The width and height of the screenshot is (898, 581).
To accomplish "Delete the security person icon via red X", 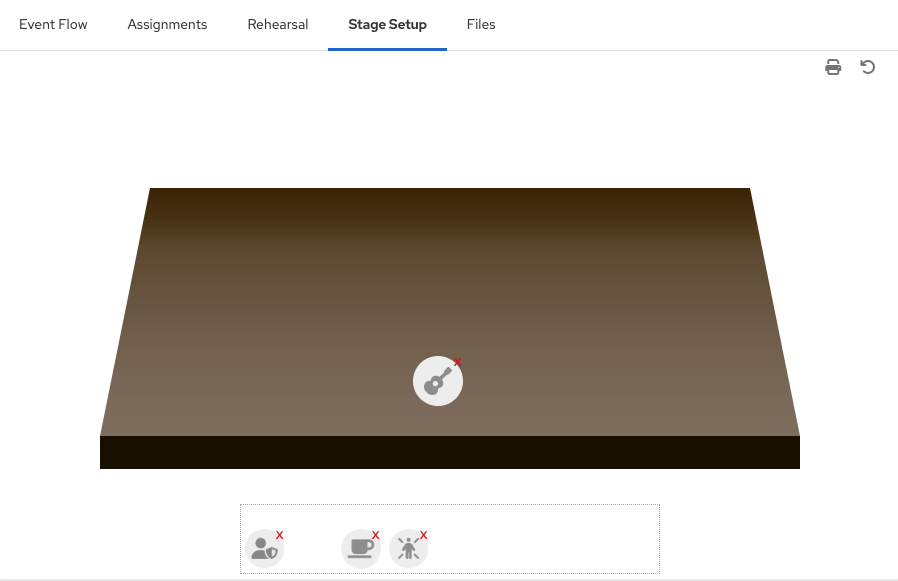I will 280,535.
